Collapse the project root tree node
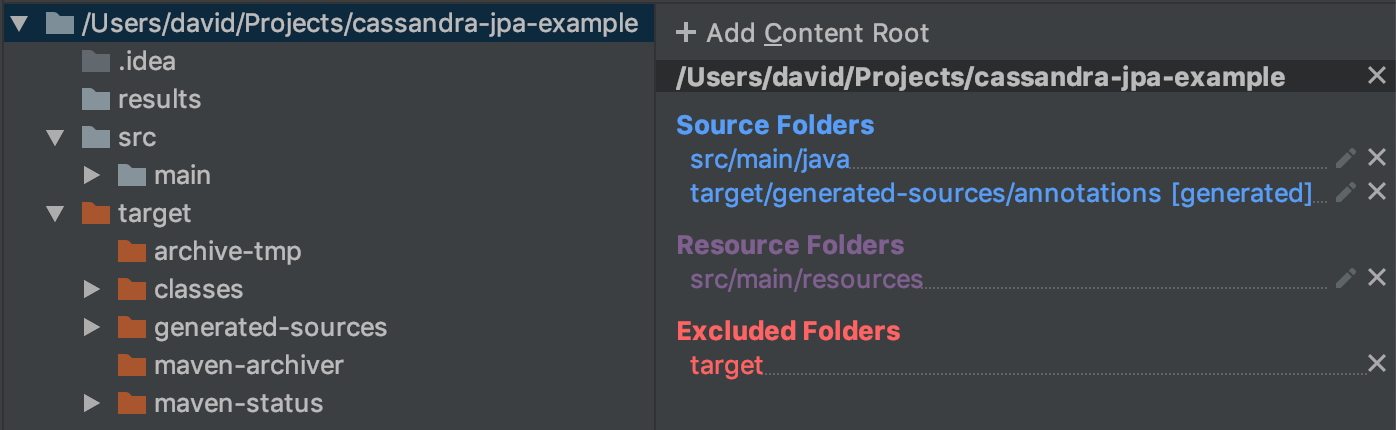The width and height of the screenshot is (1396, 430). [x=19, y=23]
